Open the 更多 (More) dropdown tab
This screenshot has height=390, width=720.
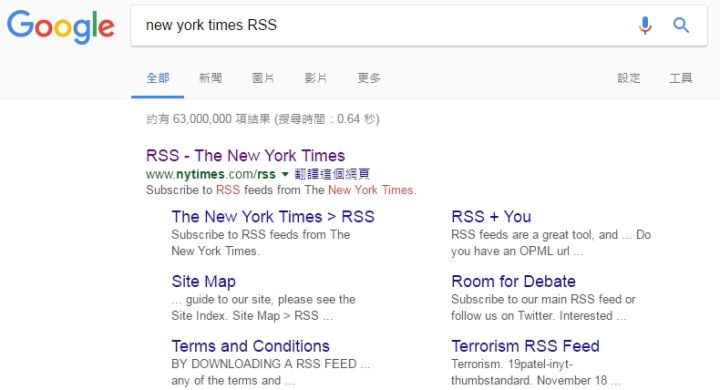pos(369,78)
